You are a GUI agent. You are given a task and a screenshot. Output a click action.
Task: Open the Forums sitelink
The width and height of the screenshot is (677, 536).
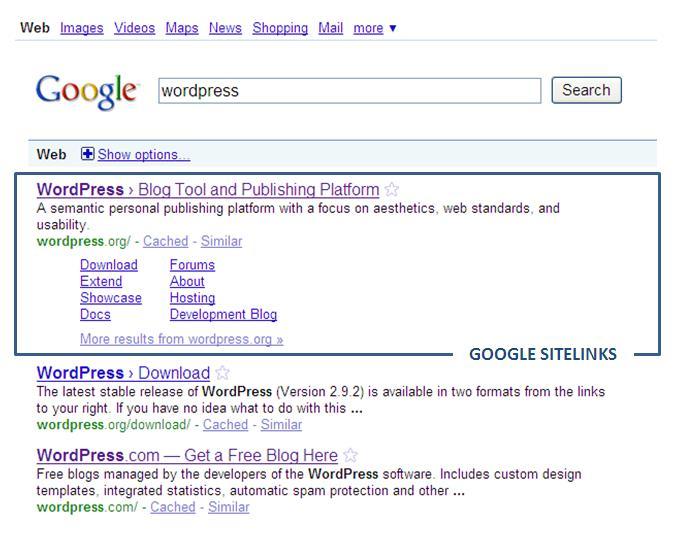tap(192, 265)
